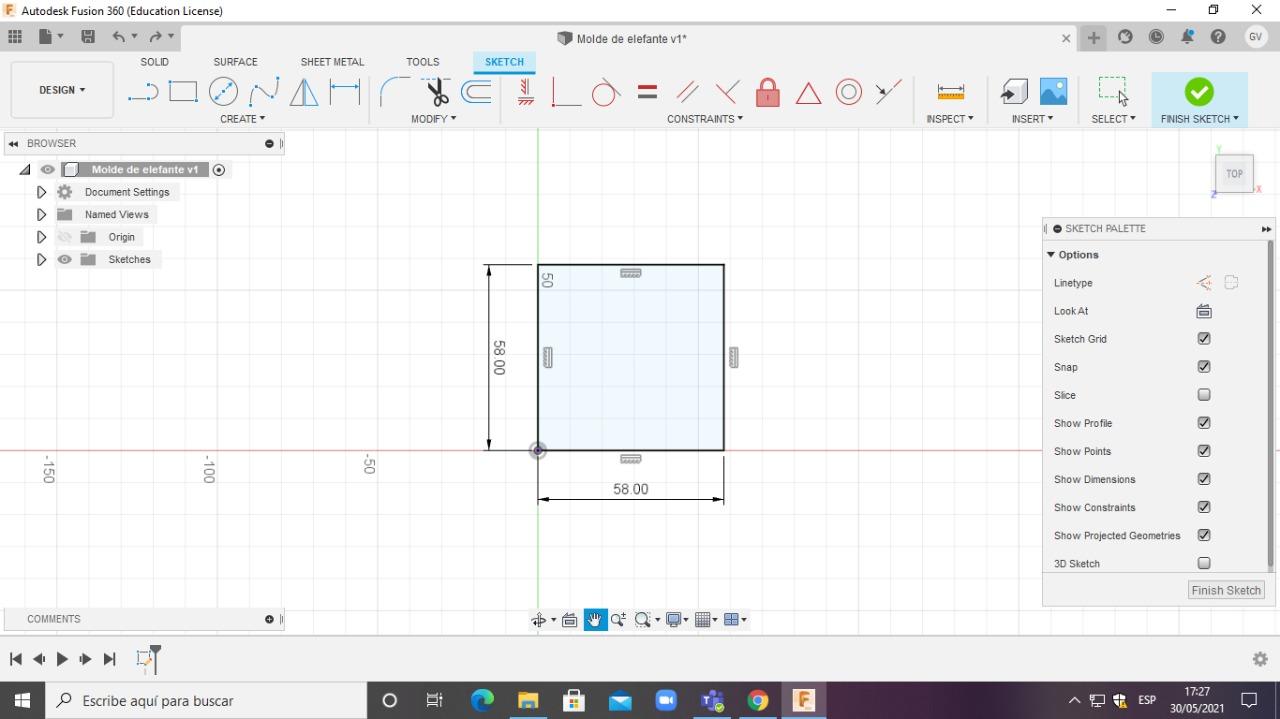Select the Mirror sketch tool

[x=304, y=92]
